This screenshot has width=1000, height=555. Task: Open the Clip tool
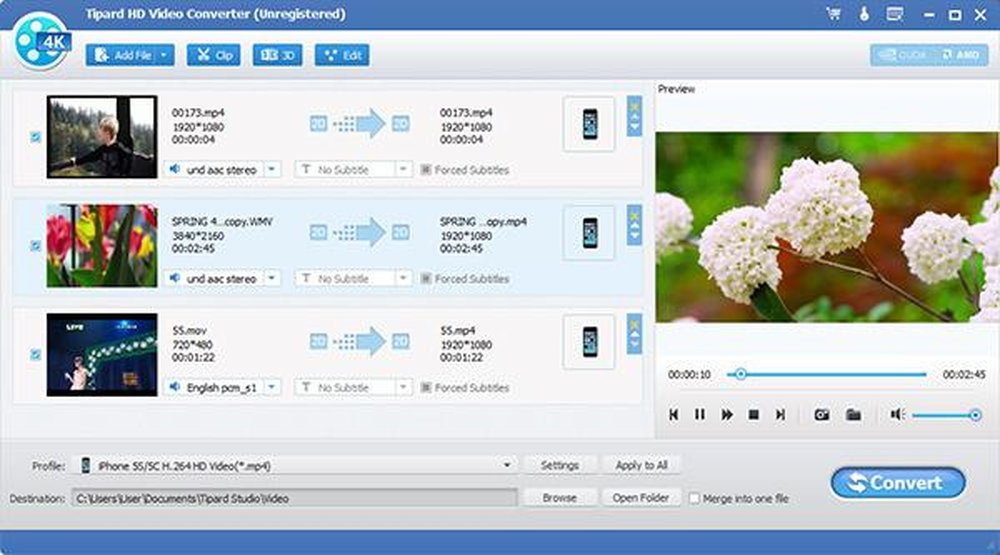point(214,56)
